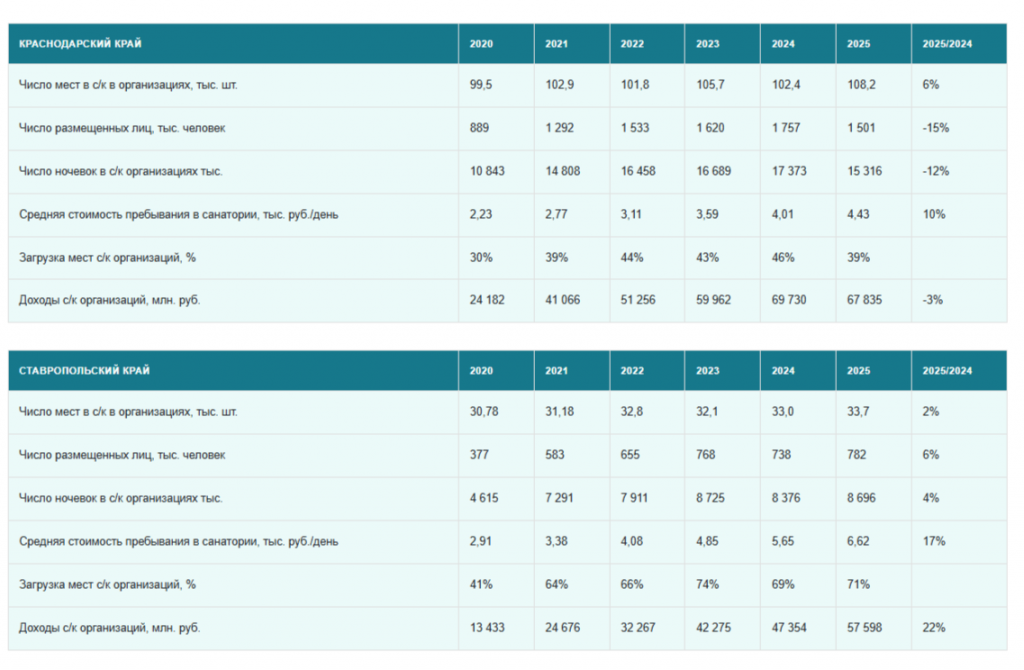Click the СТАВРОПОЛЬСКИЙ КРАЙ table header
The height and width of the screenshot is (670, 1024).
point(84,370)
